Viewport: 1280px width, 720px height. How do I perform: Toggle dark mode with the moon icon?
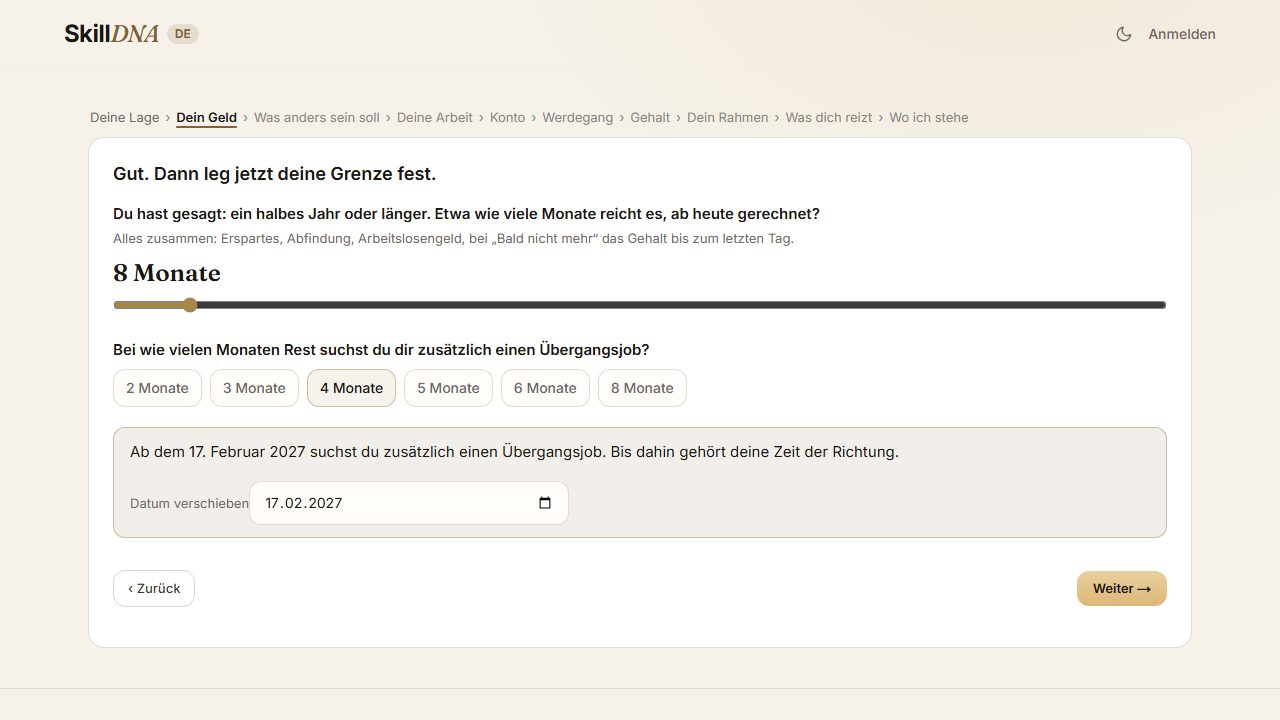click(x=1124, y=34)
